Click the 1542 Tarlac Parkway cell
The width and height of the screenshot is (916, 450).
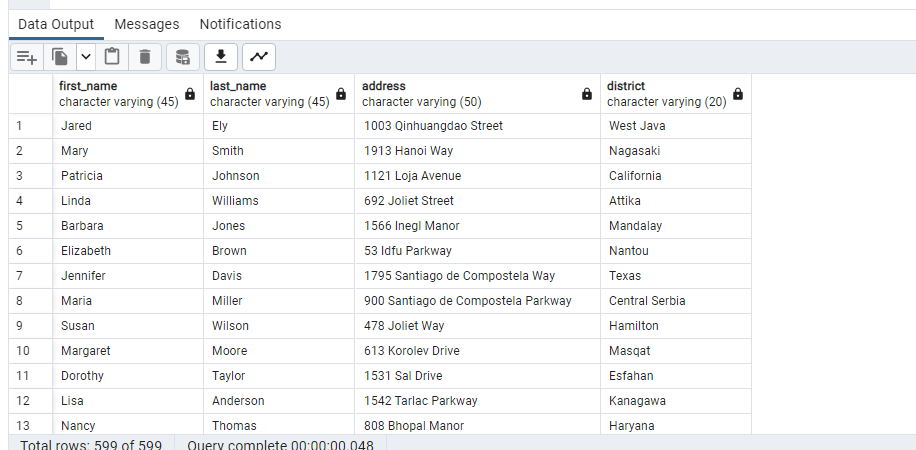pos(477,401)
